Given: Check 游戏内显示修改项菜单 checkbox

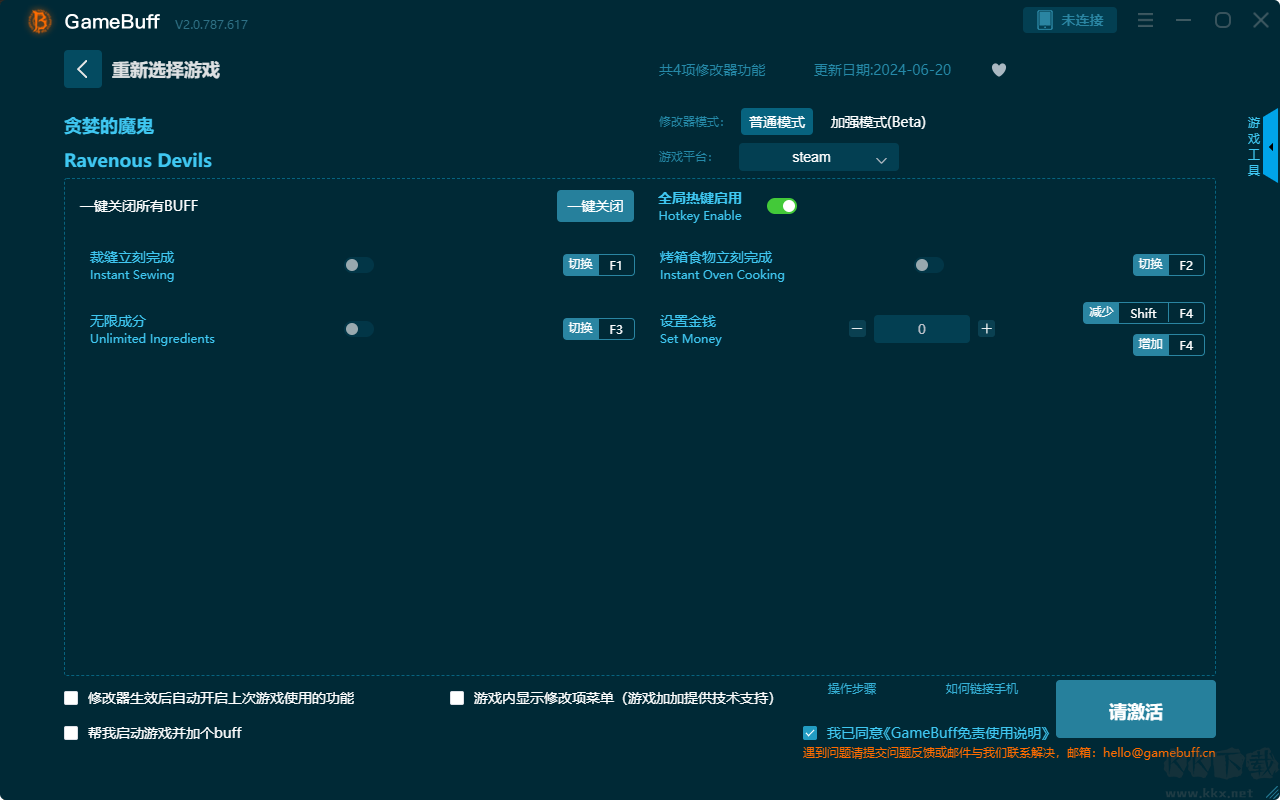Looking at the screenshot, I should [457, 698].
